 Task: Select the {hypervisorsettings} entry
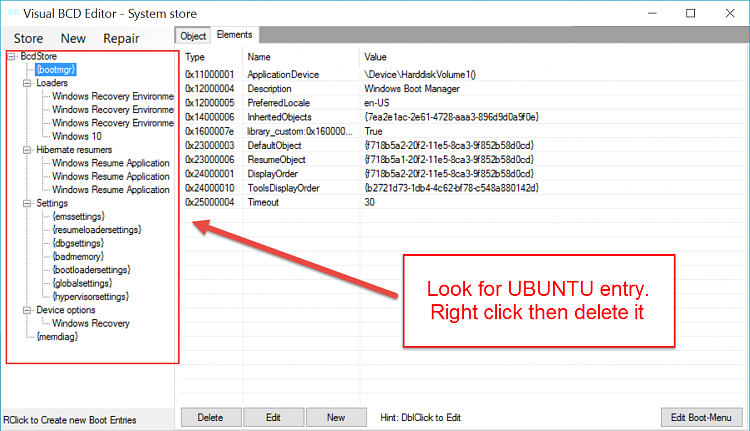point(91,297)
